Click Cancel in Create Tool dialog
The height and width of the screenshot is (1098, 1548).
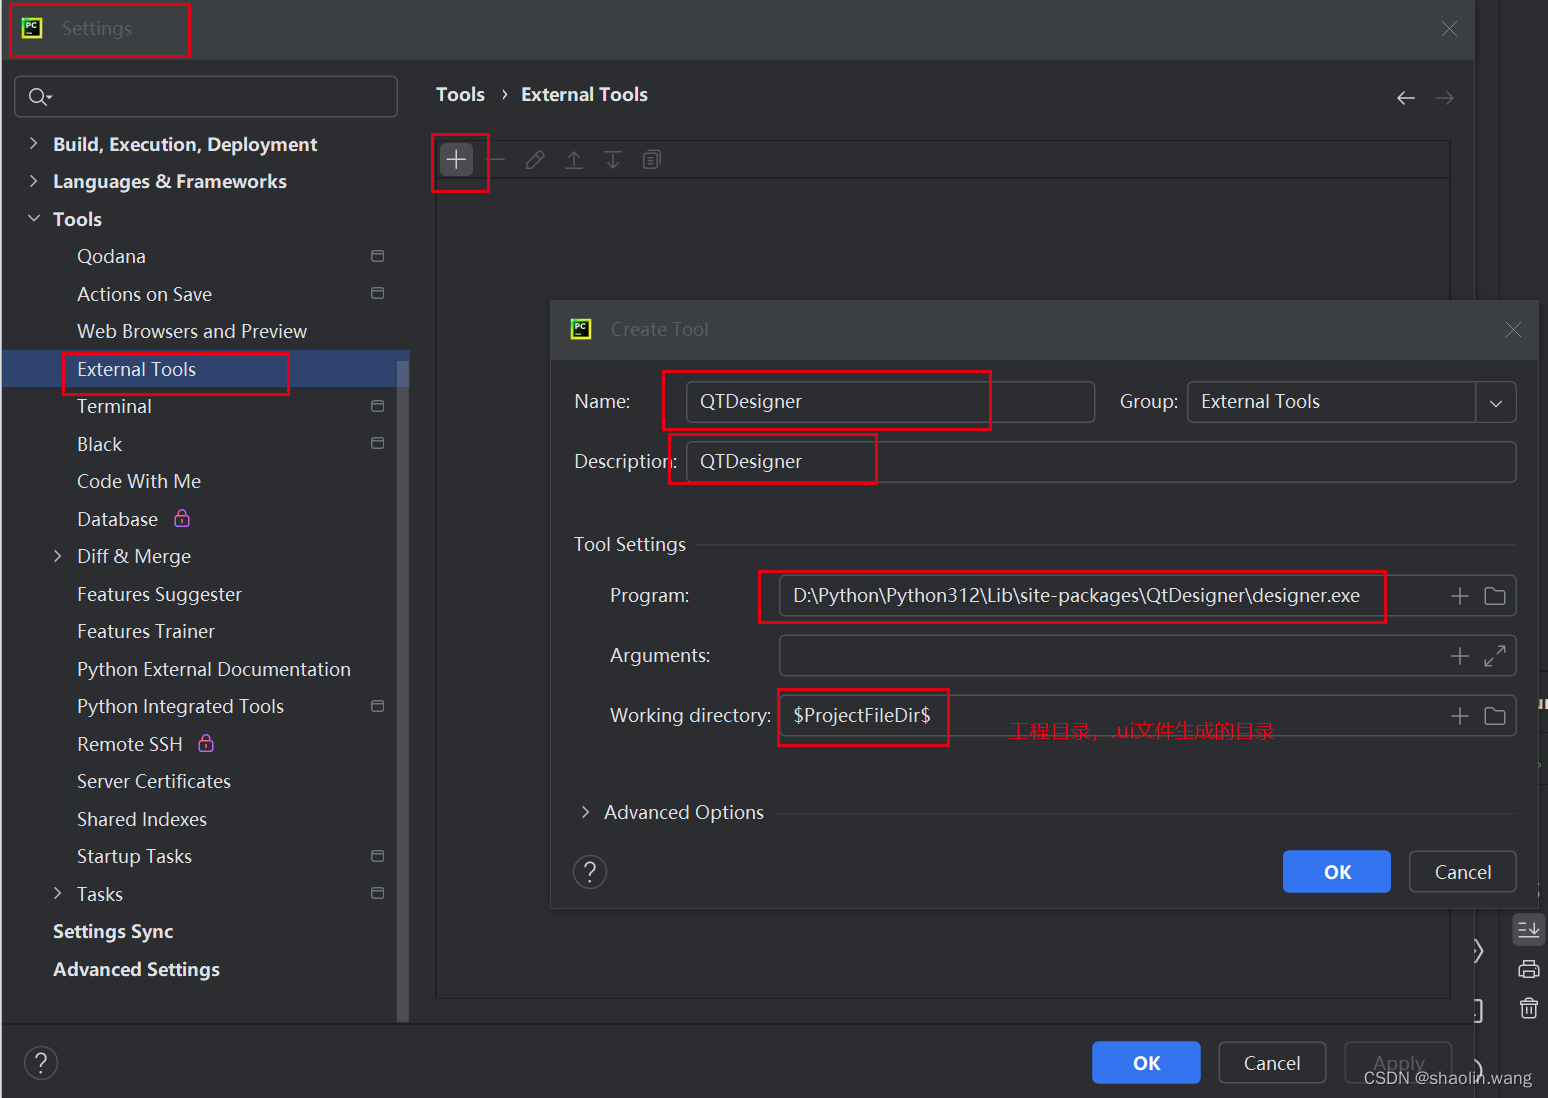[x=1463, y=872]
